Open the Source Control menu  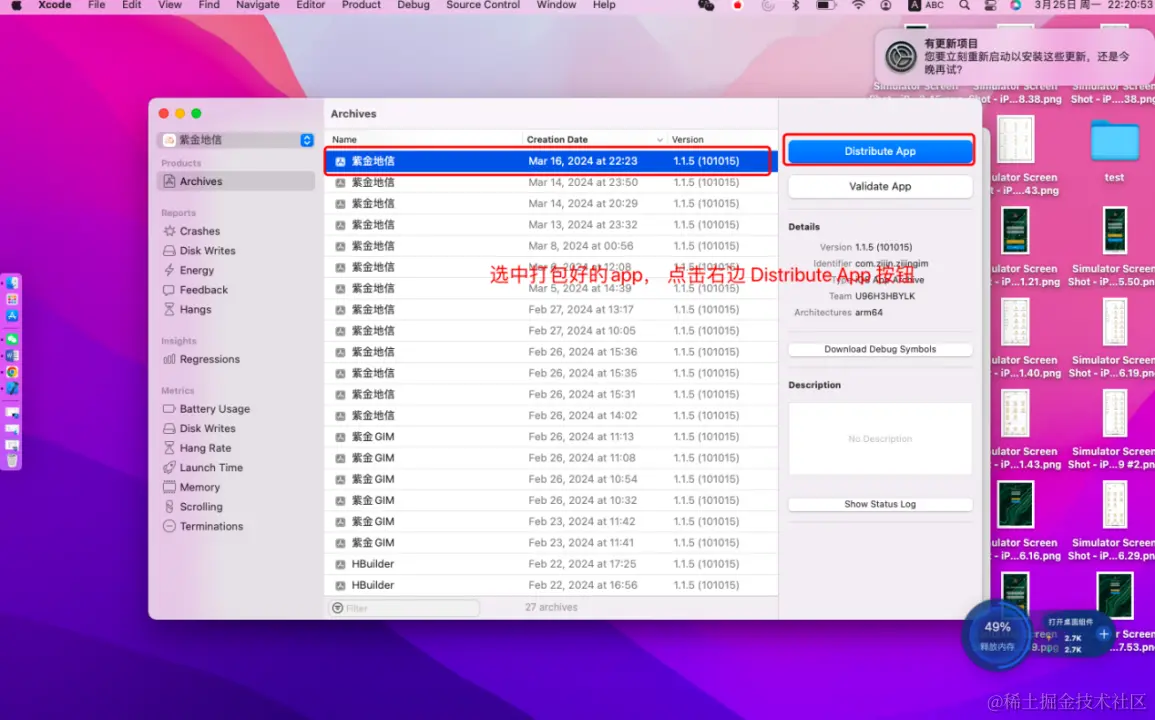[x=482, y=5]
